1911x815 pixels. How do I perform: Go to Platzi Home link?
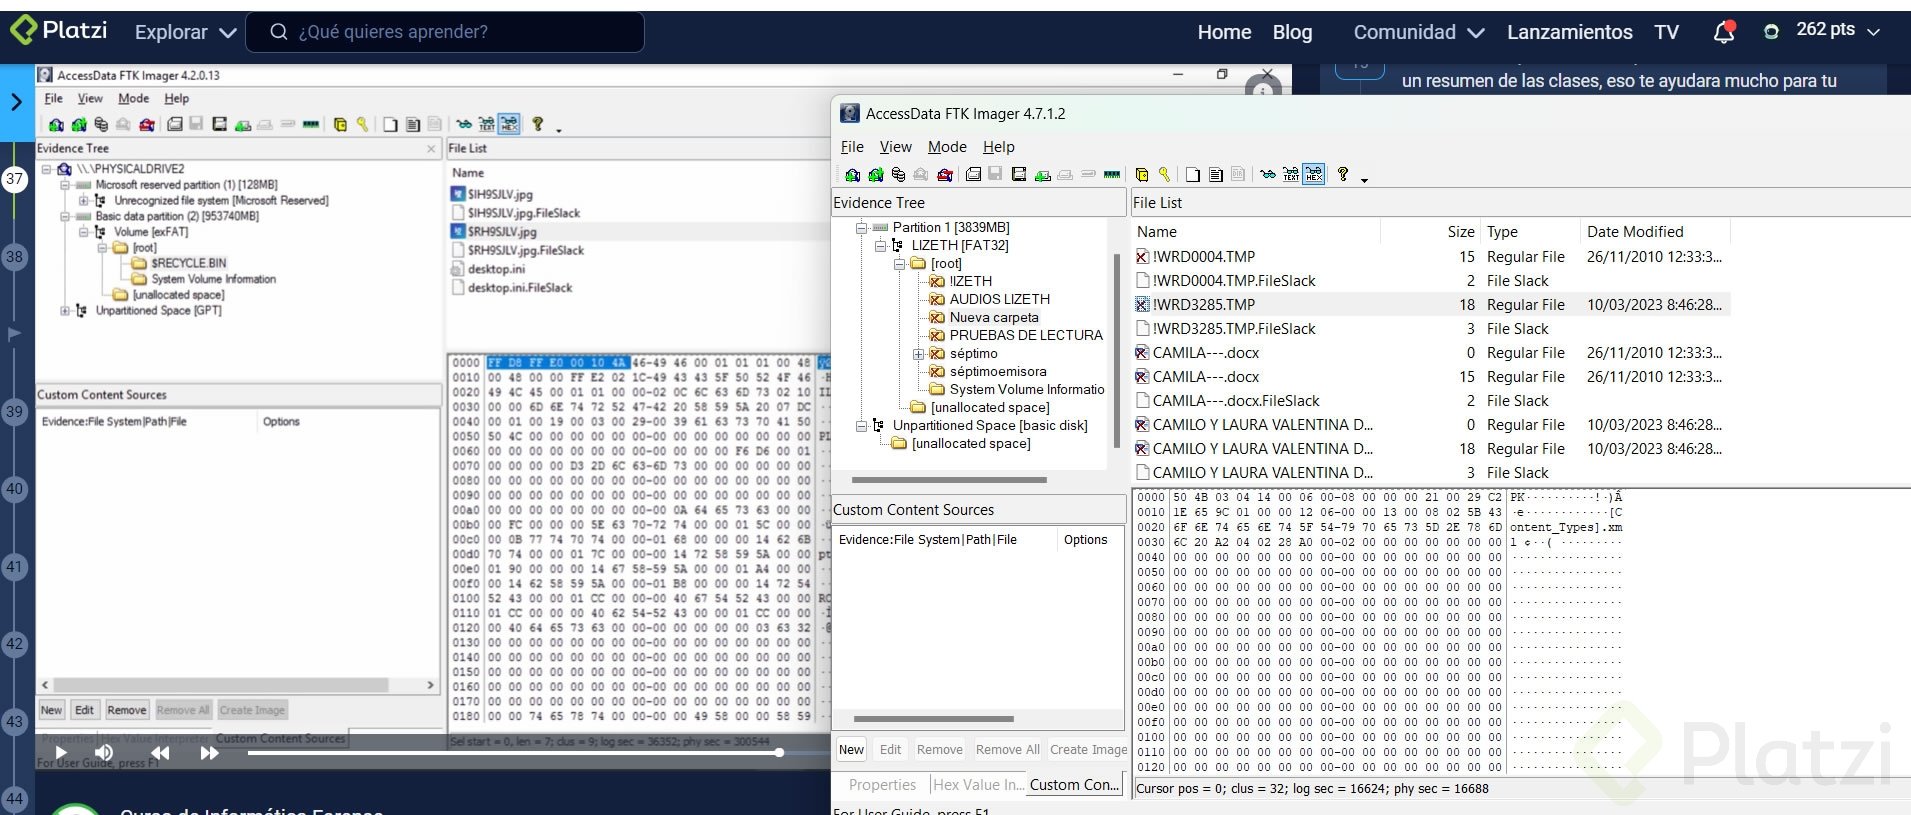tap(1224, 32)
